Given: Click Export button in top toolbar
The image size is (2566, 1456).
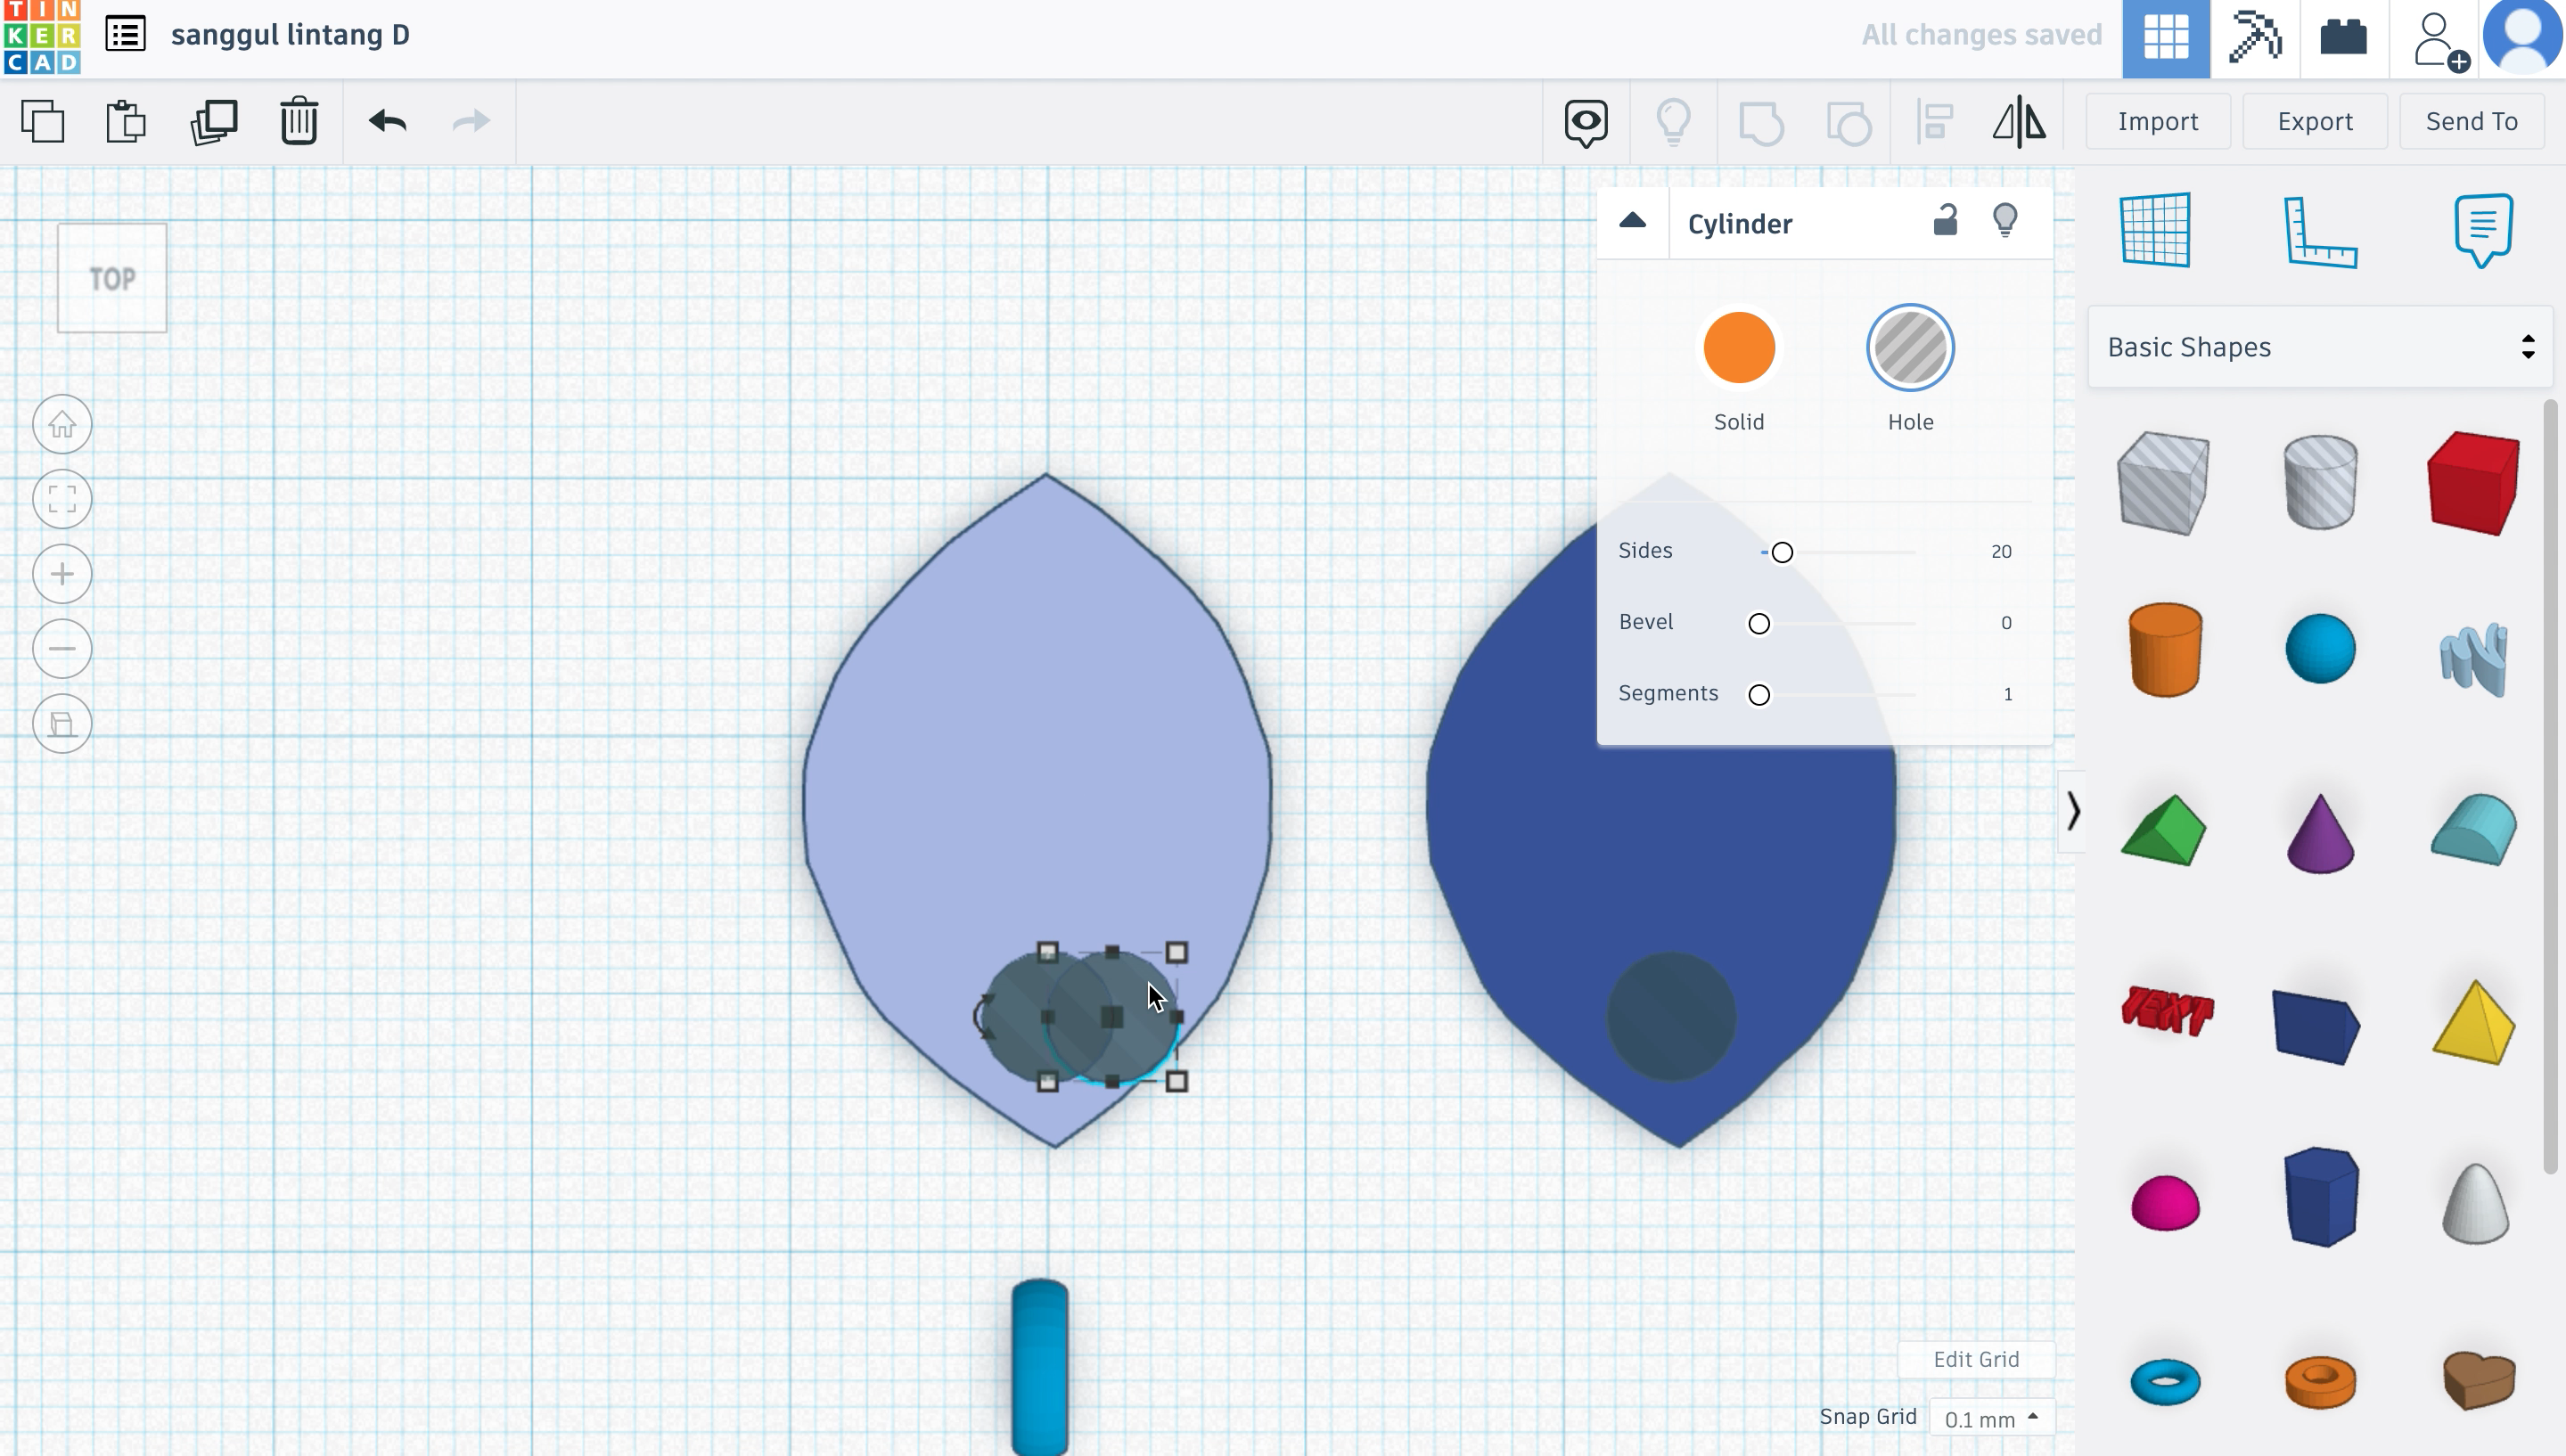Looking at the screenshot, I should pyautogui.click(x=2314, y=120).
